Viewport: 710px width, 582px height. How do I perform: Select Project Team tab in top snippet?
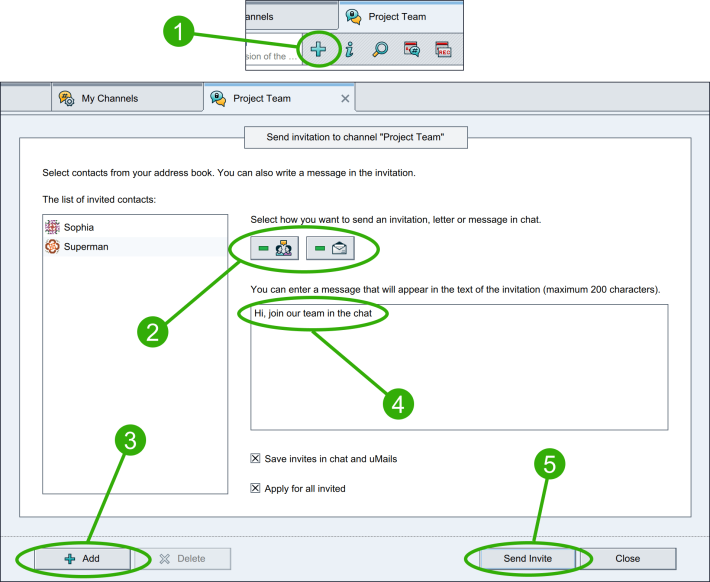401,17
